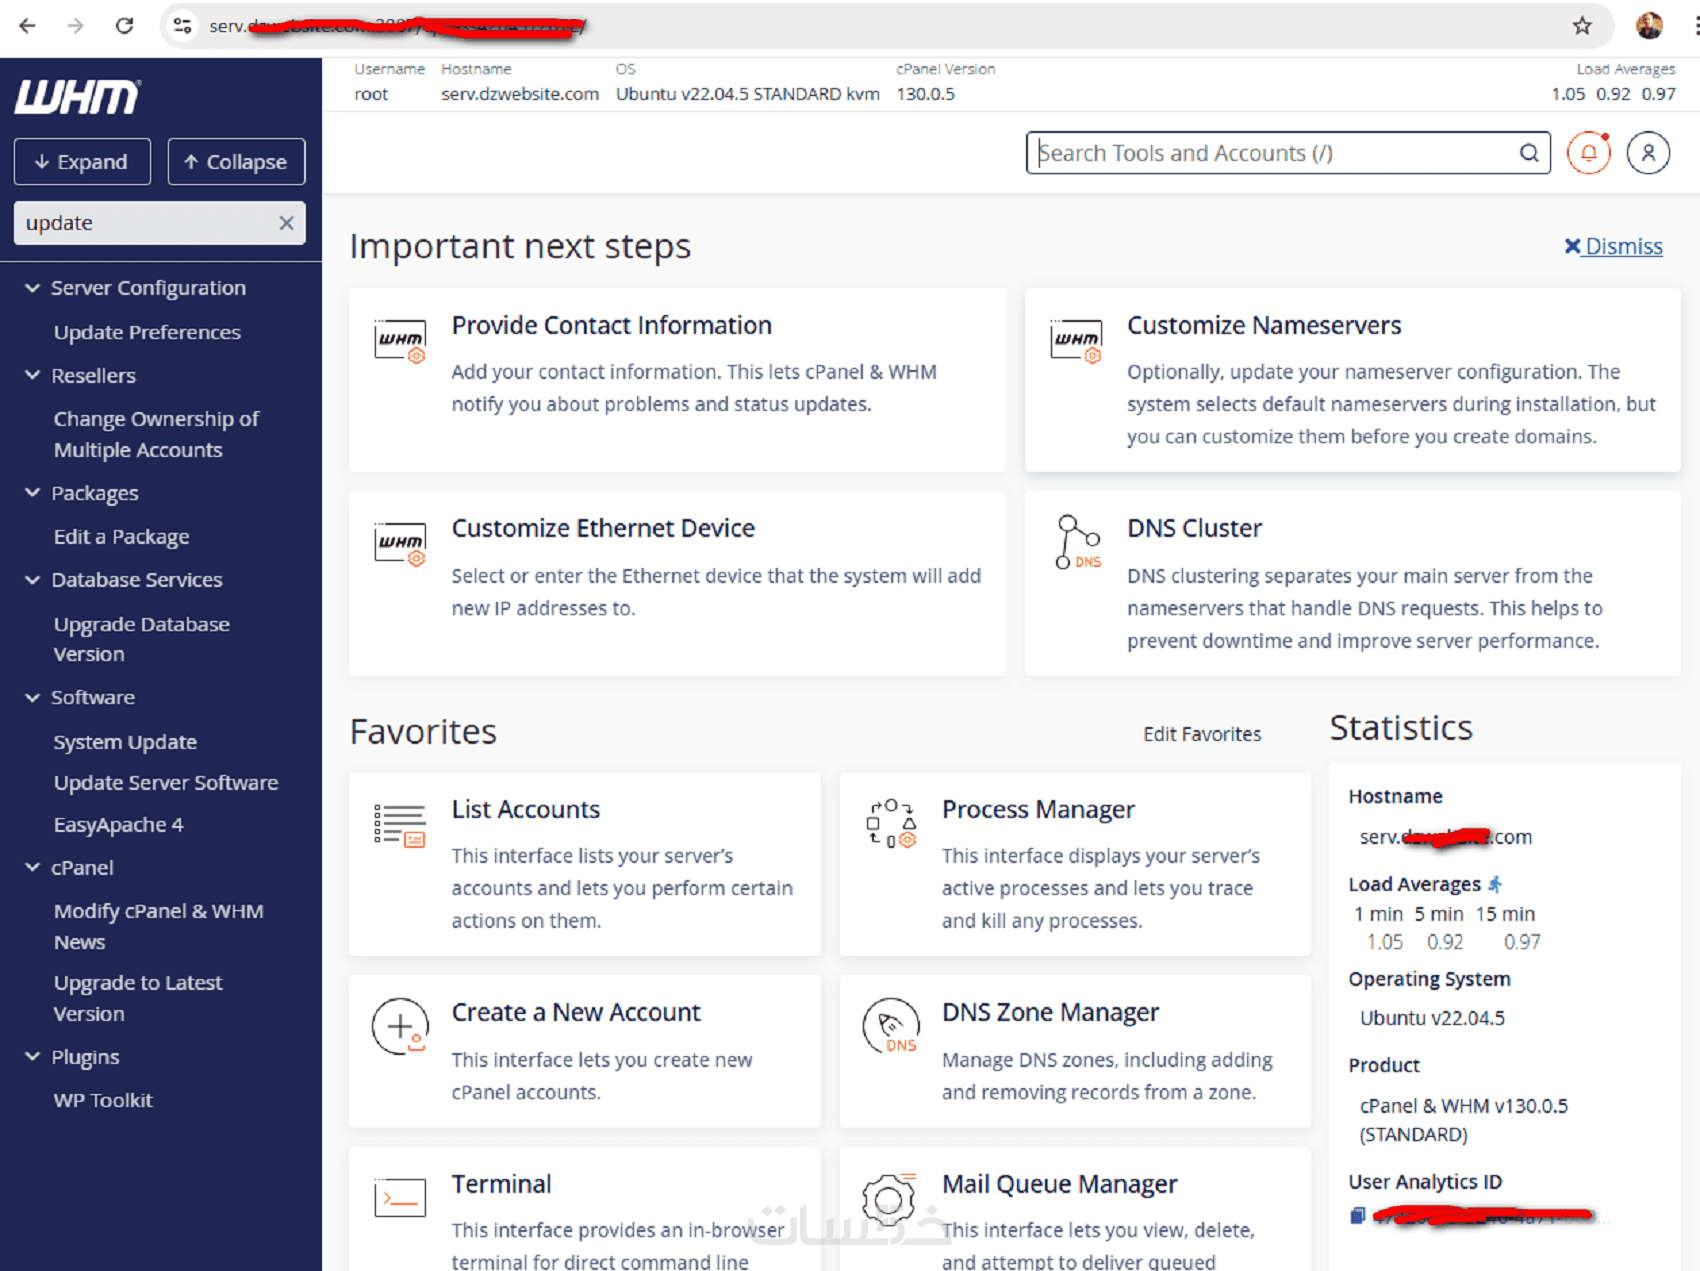Open Mail Queue Manager title link
1700x1271 pixels.
(1059, 1184)
